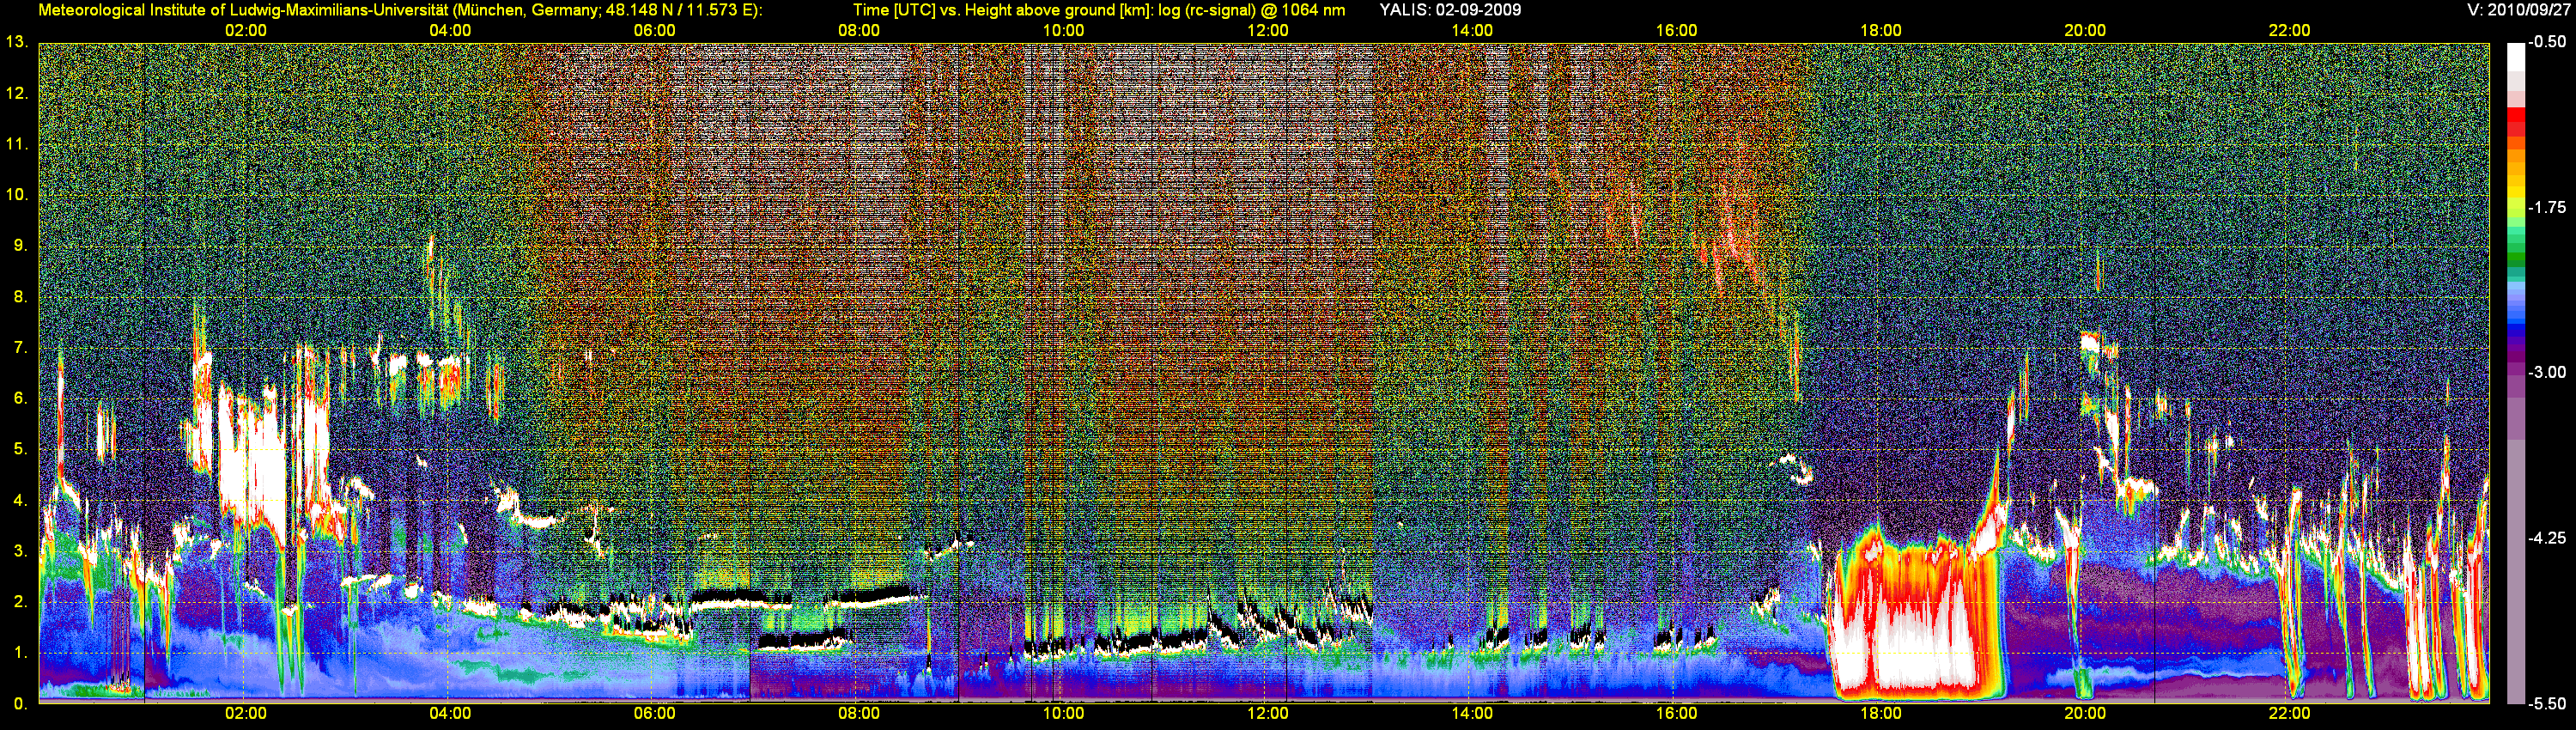Click the 13 km height axis label
The height and width of the screenshot is (730, 2576).
(16, 42)
